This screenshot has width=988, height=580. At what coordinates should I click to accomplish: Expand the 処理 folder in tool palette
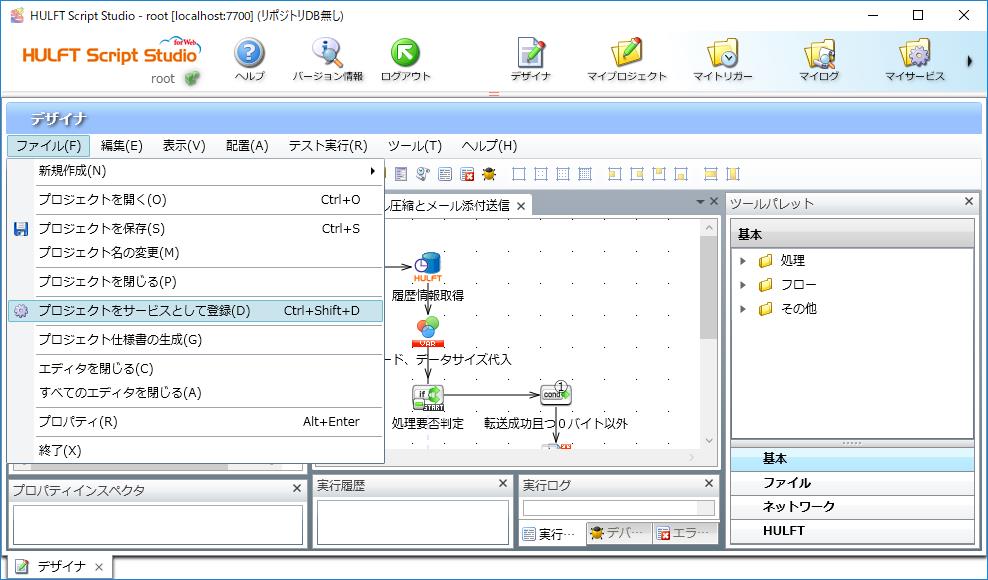[743, 261]
